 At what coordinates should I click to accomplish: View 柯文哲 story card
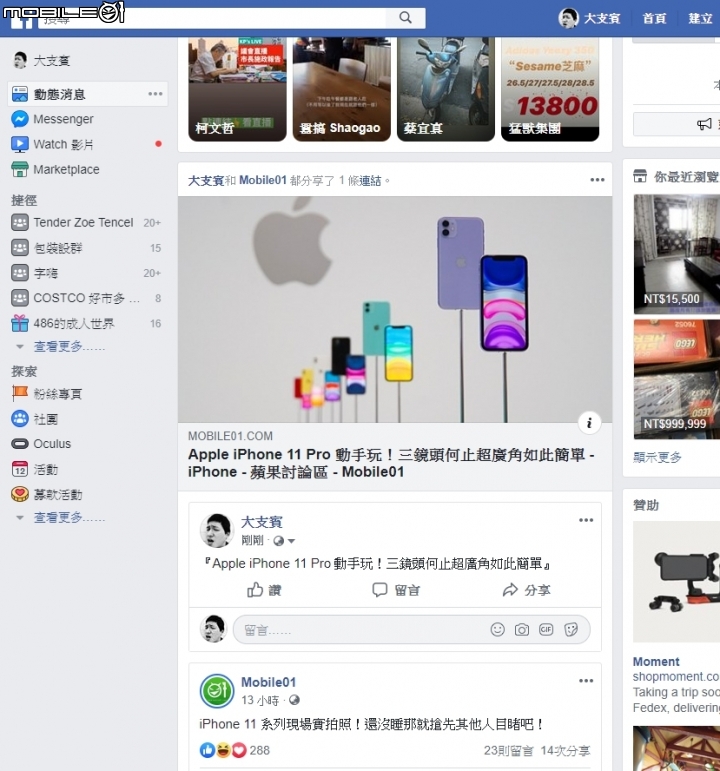pyautogui.click(x=237, y=89)
